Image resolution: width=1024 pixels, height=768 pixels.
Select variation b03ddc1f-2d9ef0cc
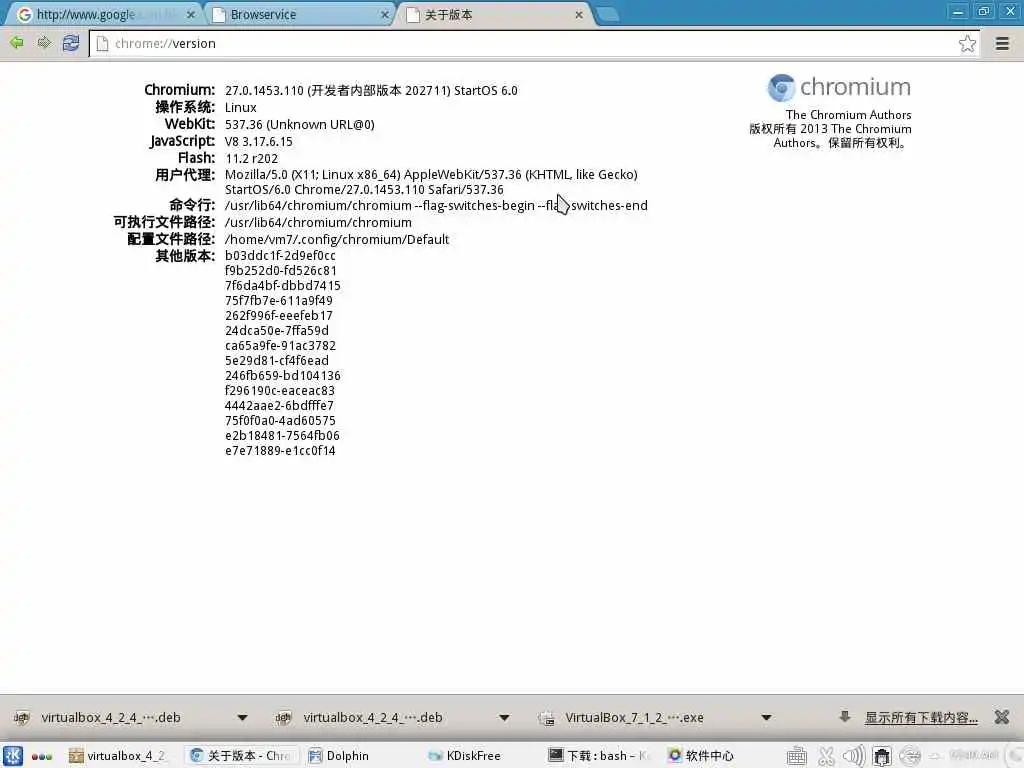click(x=280, y=255)
